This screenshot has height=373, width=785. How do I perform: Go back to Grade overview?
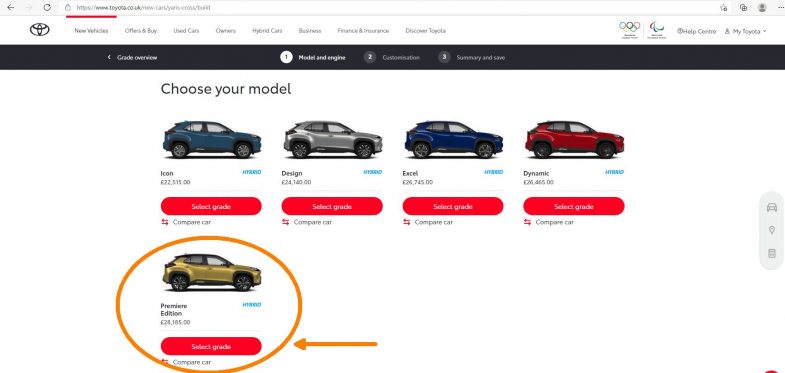tap(132, 58)
